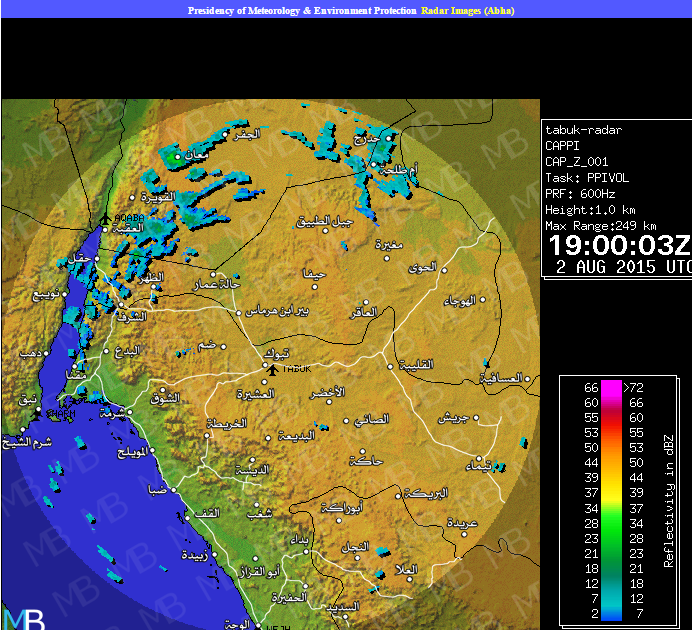Screen dimensions: 692x630
Task: Click the '19:00:03Z' timestamp
Action: click(x=619, y=245)
